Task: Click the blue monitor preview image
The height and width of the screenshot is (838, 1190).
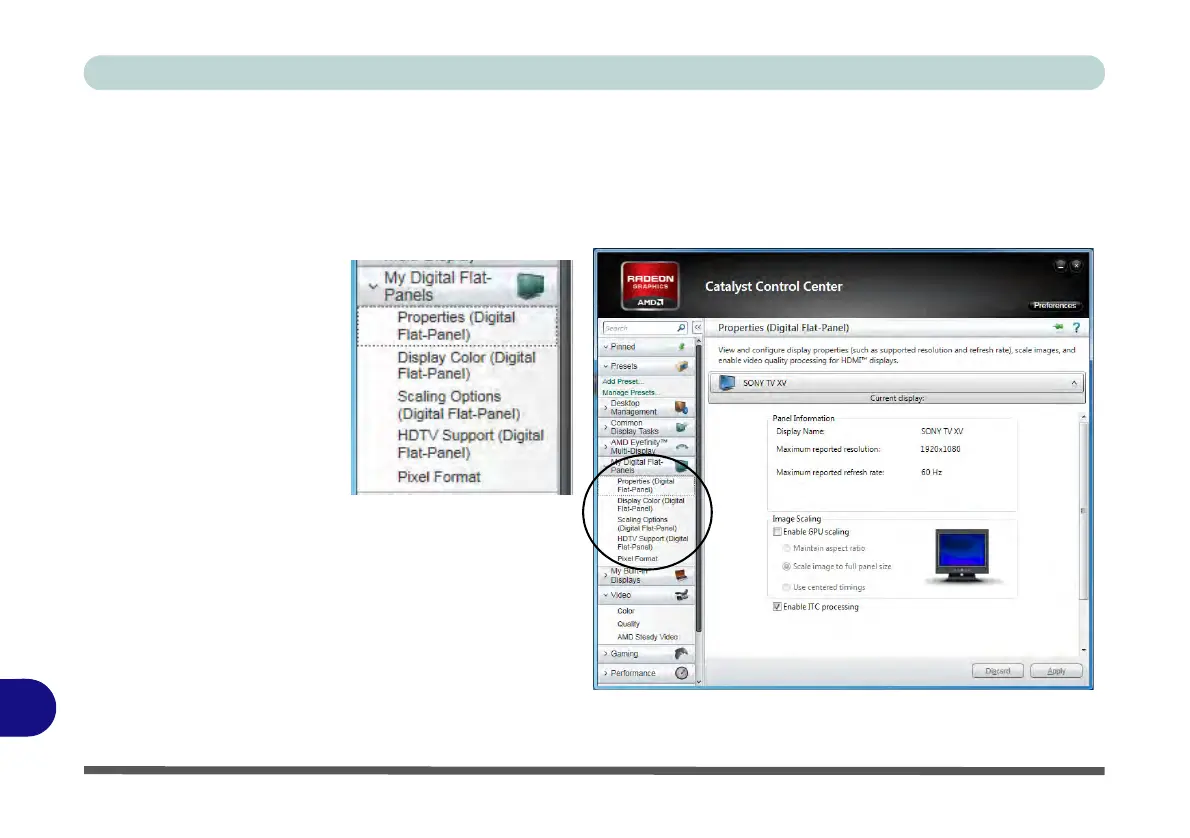Action: coord(962,555)
